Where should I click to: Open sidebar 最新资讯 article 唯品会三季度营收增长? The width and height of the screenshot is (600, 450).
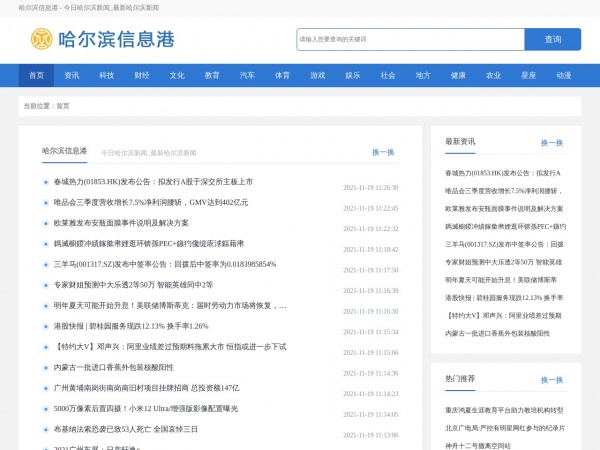504,191
